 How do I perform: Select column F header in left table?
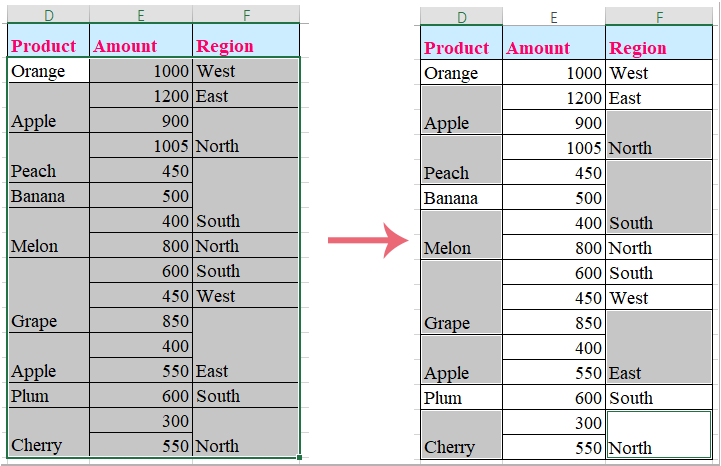[245, 13]
